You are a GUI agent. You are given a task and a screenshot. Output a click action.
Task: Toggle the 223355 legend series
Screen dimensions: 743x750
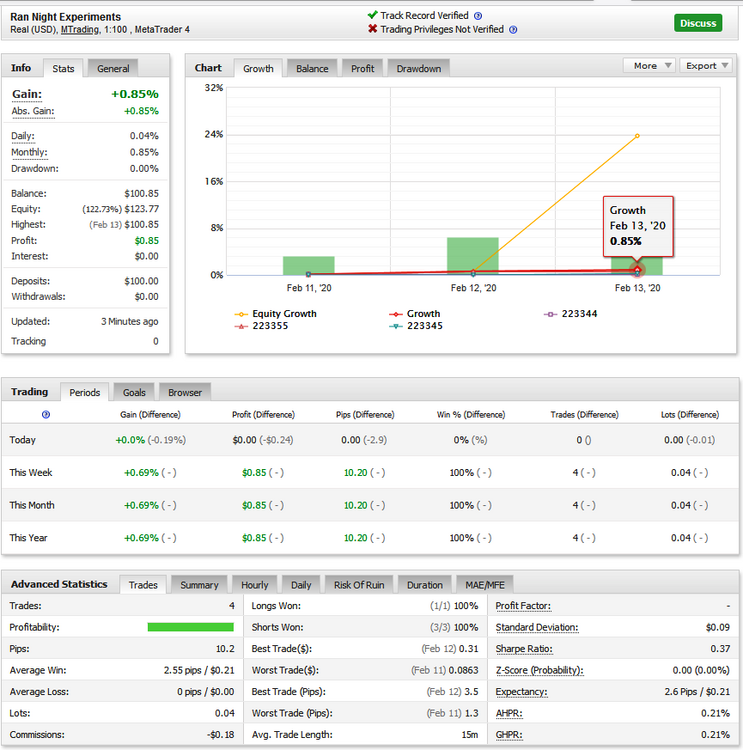[261, 326]
